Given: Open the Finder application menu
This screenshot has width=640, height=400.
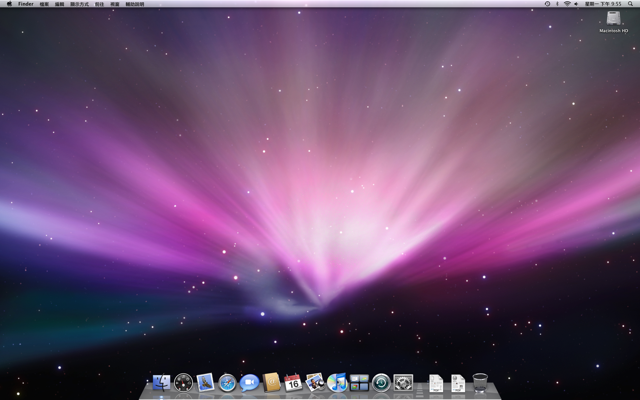Looking at the screenshot, I should click(x=26, y=4).
